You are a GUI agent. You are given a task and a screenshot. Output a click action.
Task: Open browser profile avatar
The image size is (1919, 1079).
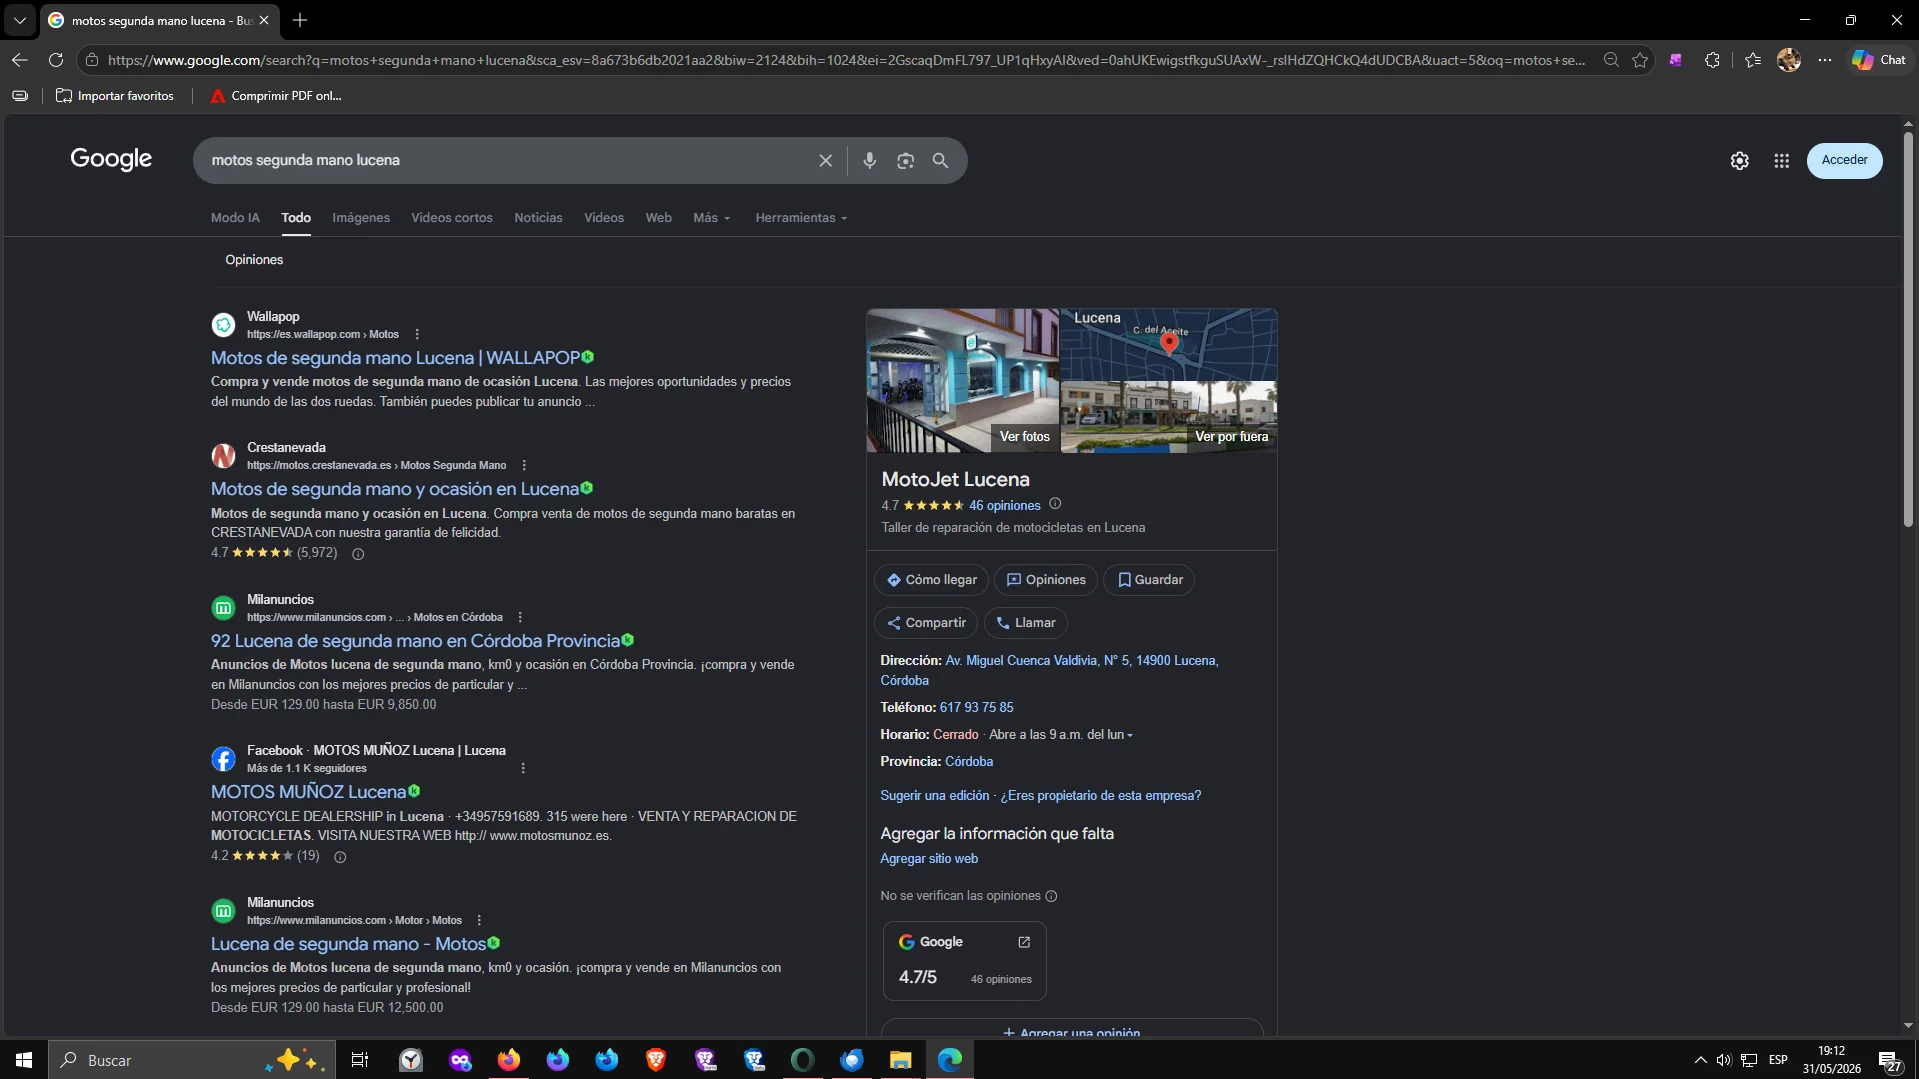coord(1789,60)
